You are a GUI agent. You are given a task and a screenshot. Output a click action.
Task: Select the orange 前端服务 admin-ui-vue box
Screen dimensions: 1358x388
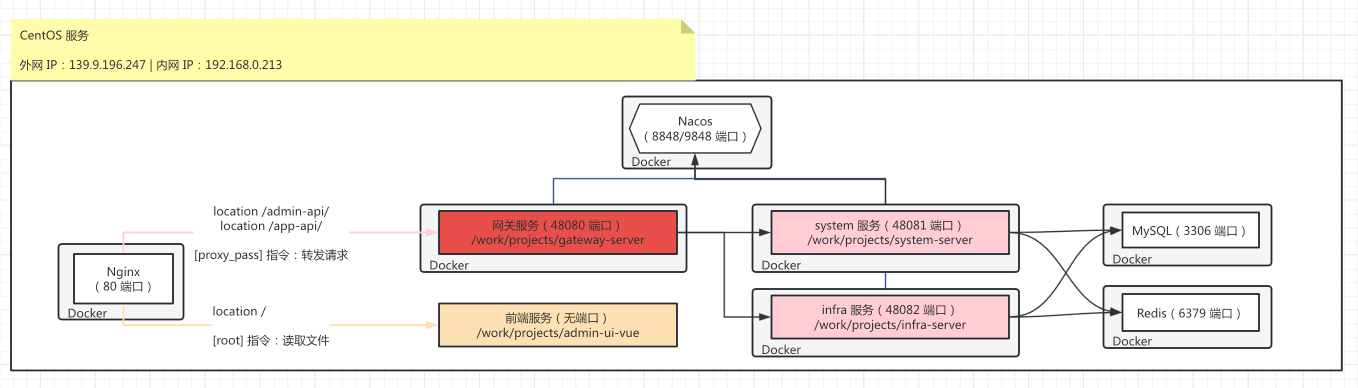coord(557,325)
